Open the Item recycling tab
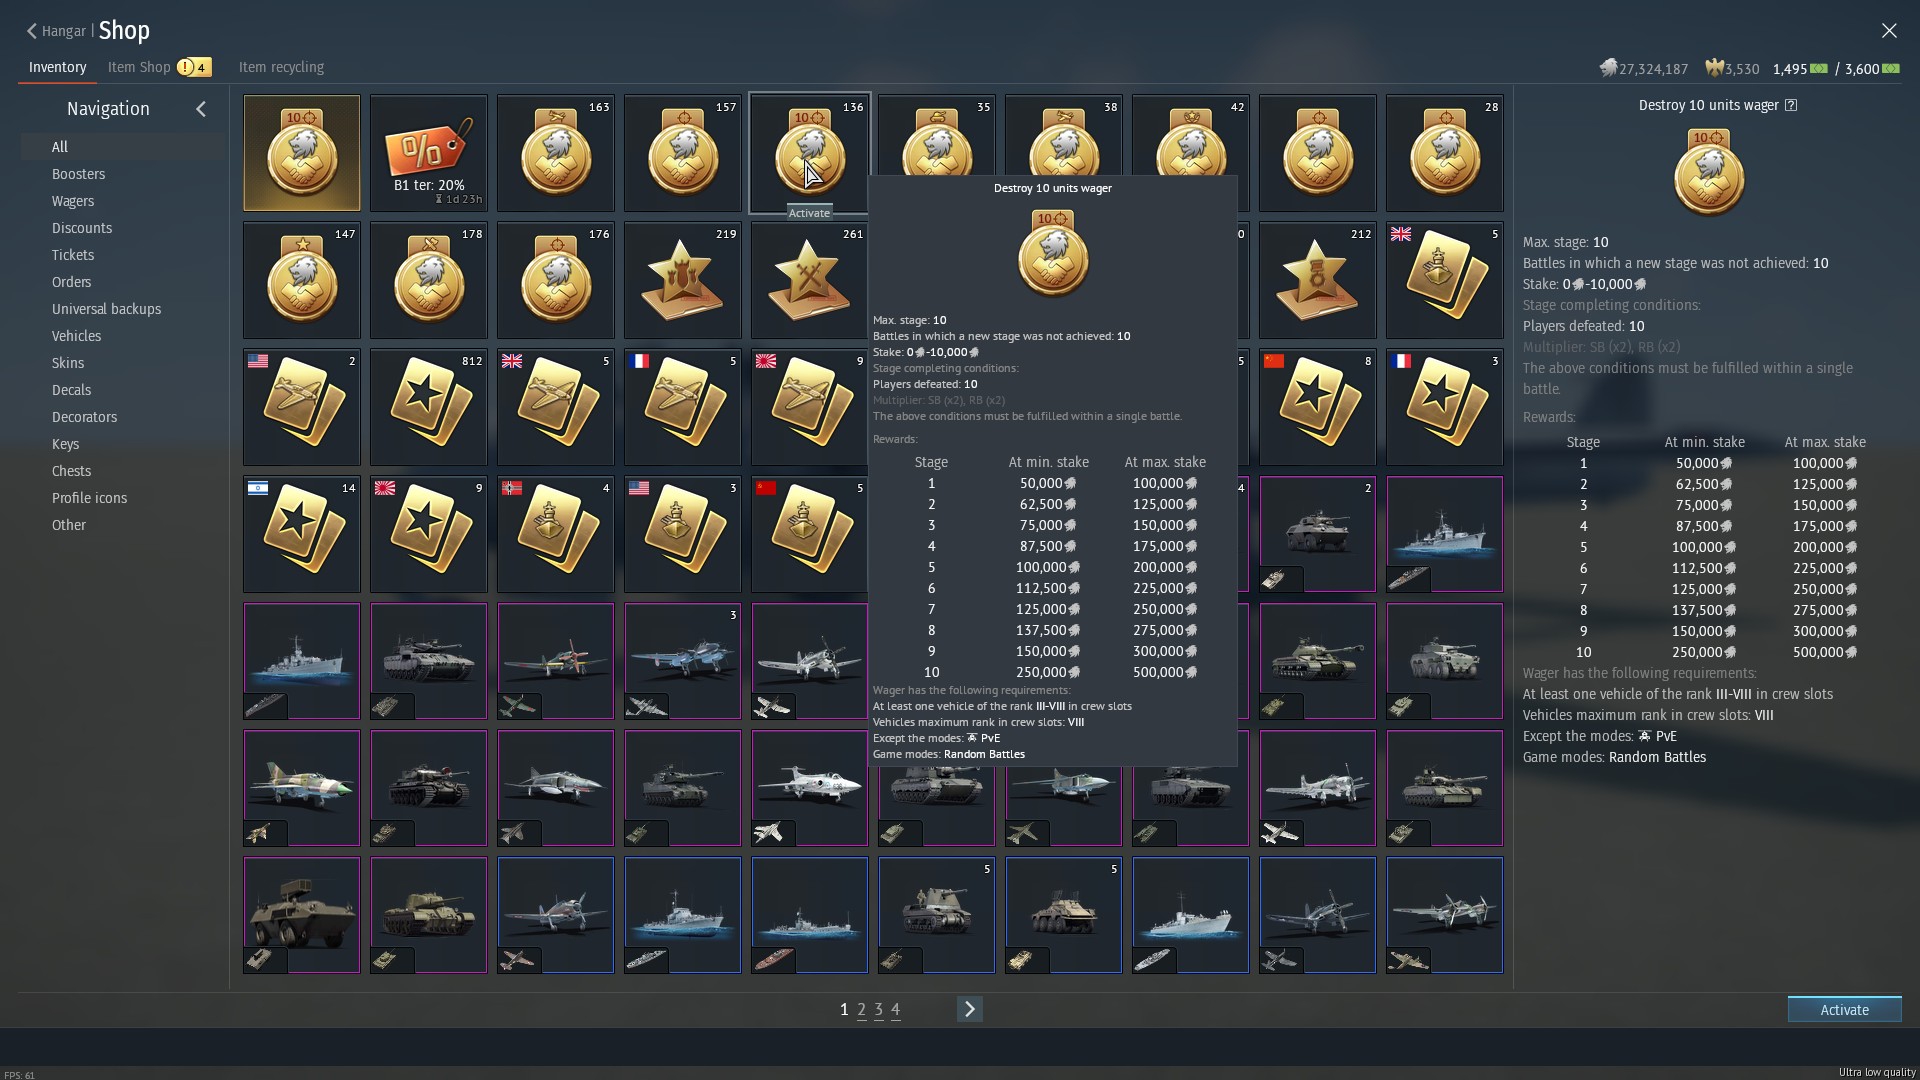This screenshot has width=1920, height=1080. tap(281, 67)
